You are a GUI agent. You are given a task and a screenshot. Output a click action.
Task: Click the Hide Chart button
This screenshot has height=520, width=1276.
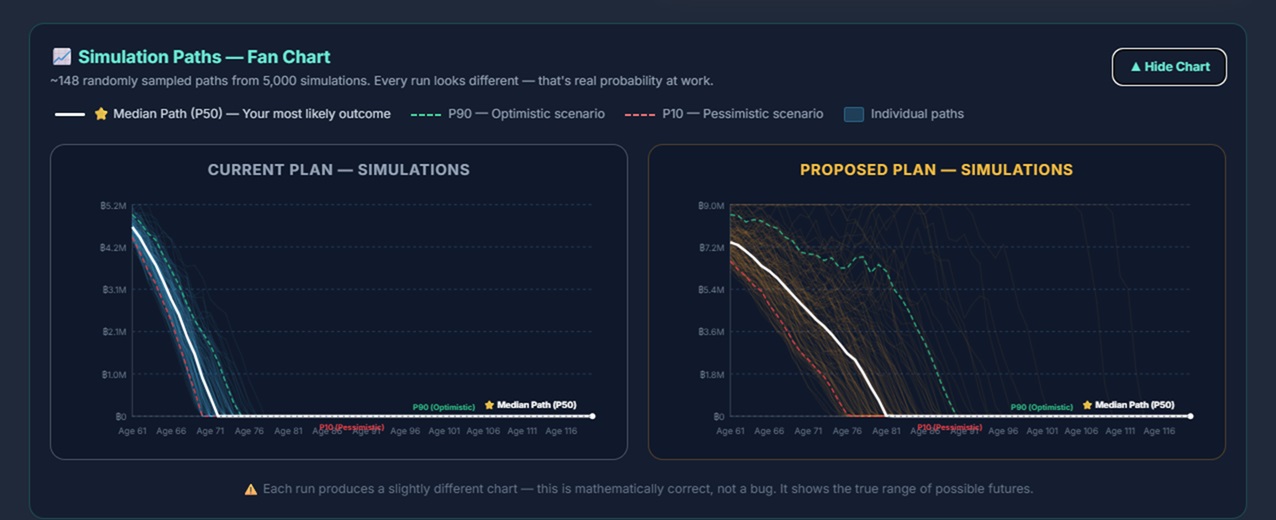point(1169,67)
